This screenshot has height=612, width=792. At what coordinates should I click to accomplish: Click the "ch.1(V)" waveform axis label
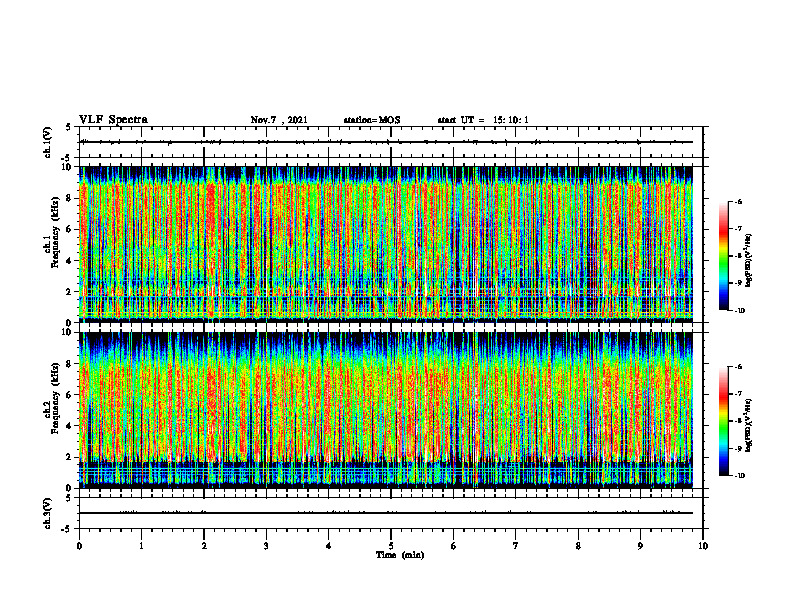point(48,142)
